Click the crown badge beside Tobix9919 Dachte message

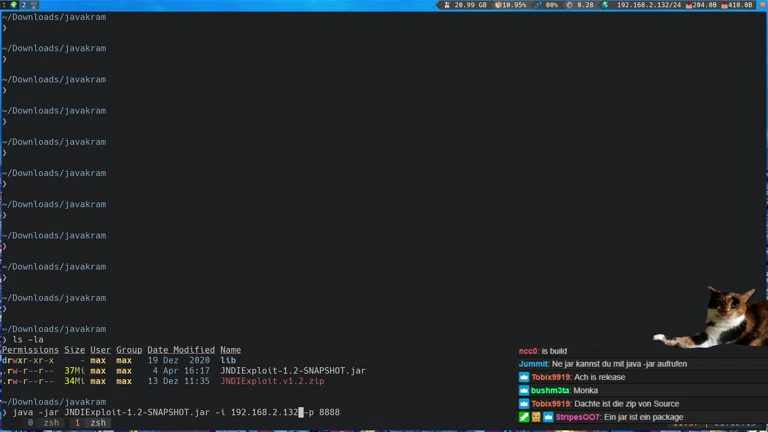tap(524, 404)
